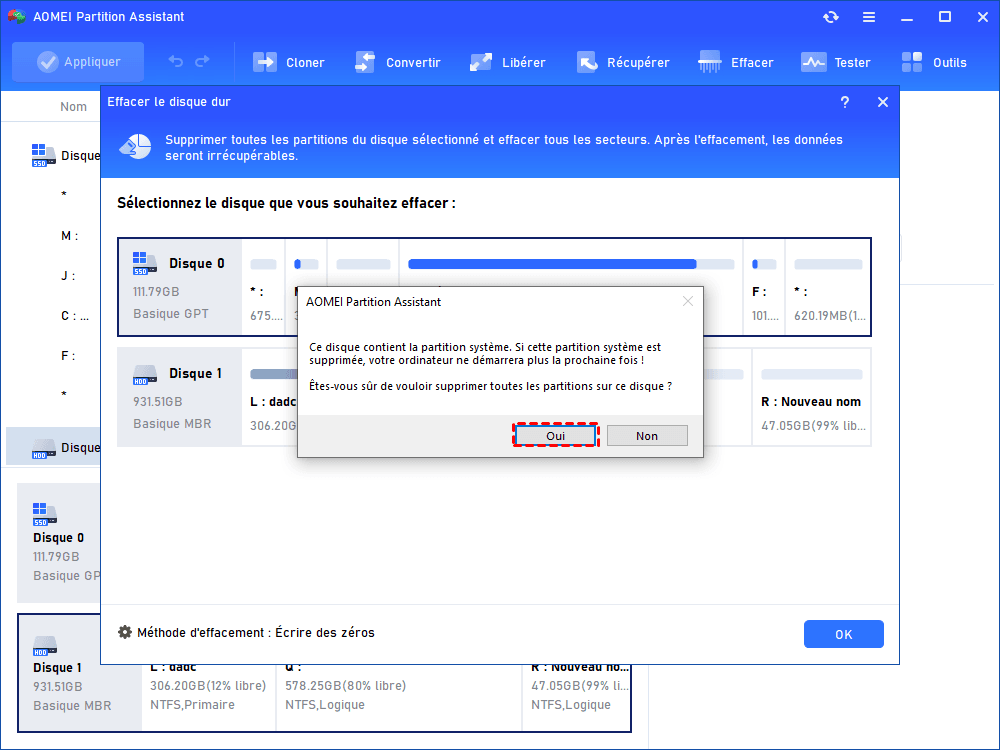Screen dimensions: 1000x750
Task: Click the Méthode d'effacement gear icon
Action: [125, 632]
